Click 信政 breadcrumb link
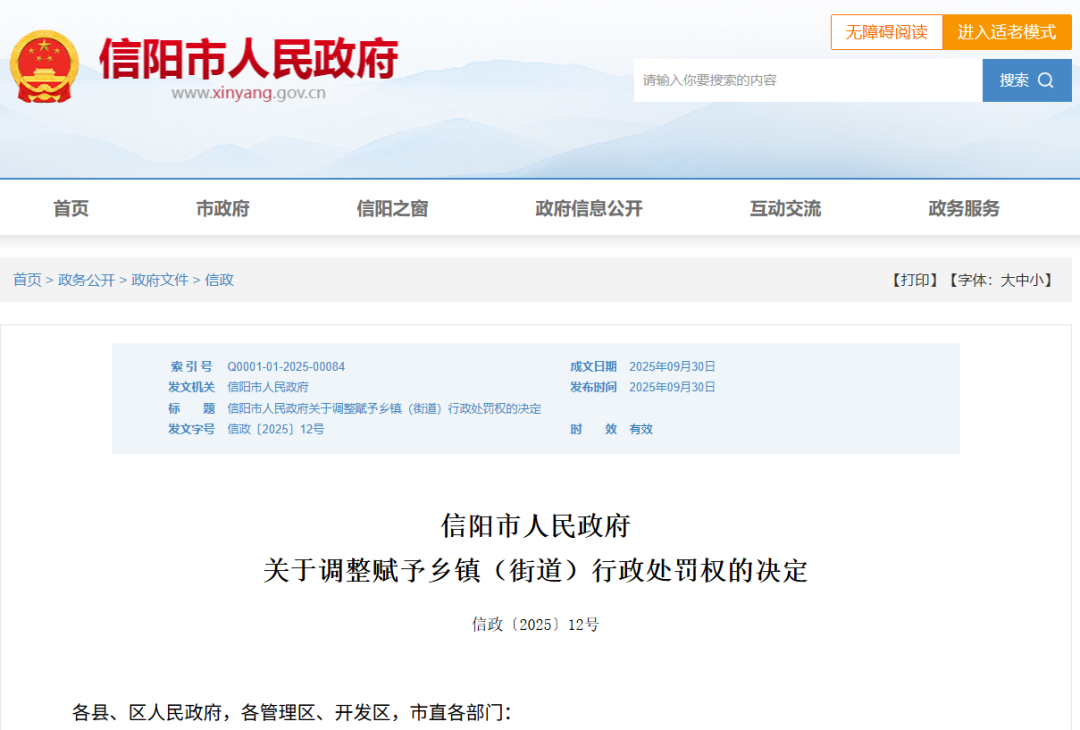1080x730 pixels. pos(219,280)
